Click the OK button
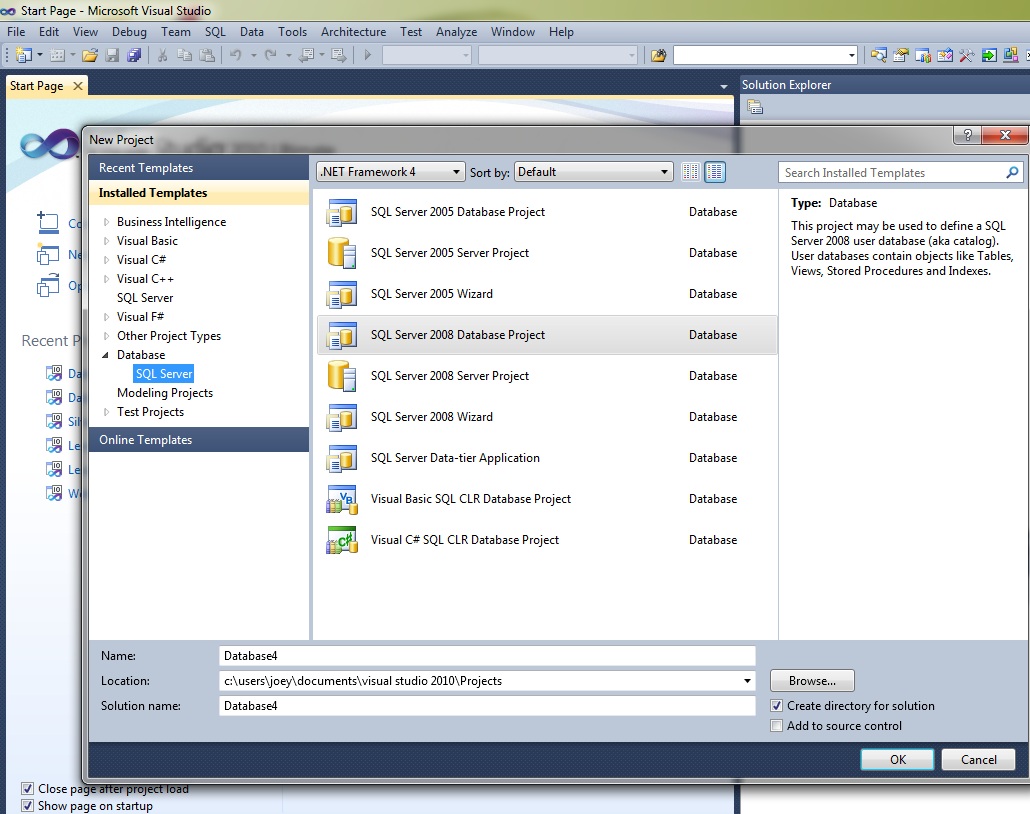The height and width of the screenshot is (814, 1030). click(897, 759)
